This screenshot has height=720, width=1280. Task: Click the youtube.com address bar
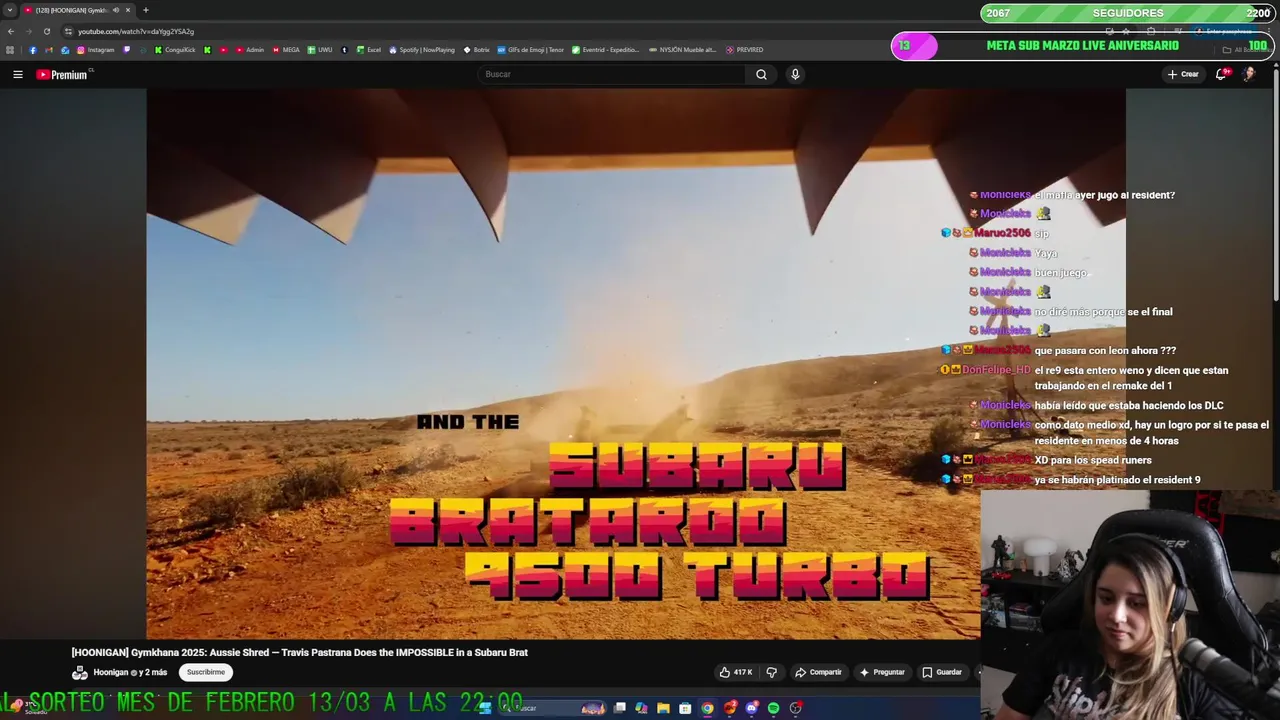point(136,31)
